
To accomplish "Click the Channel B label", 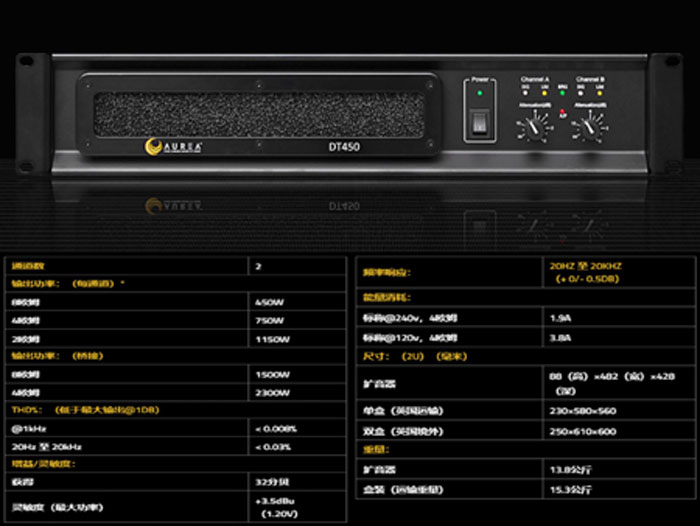I will click(x=590, y=79).
